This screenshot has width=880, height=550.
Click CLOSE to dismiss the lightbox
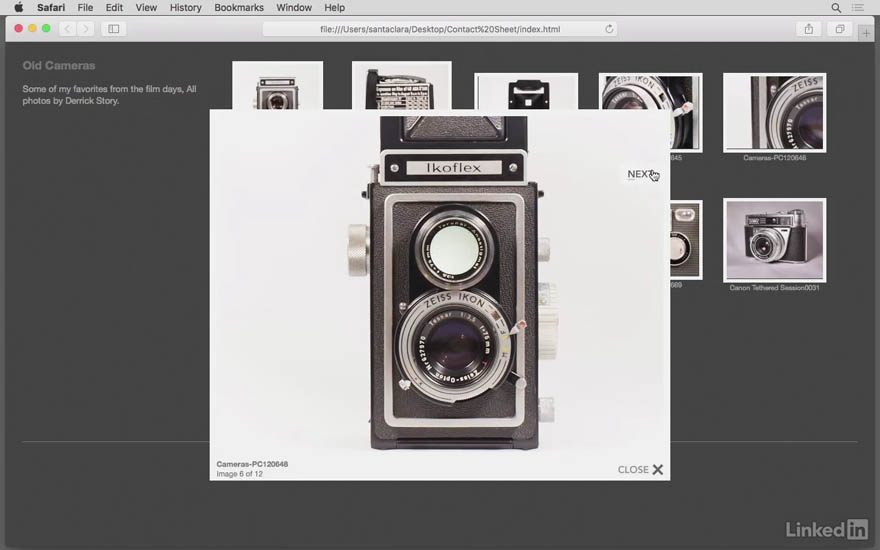tap(633, 470)
